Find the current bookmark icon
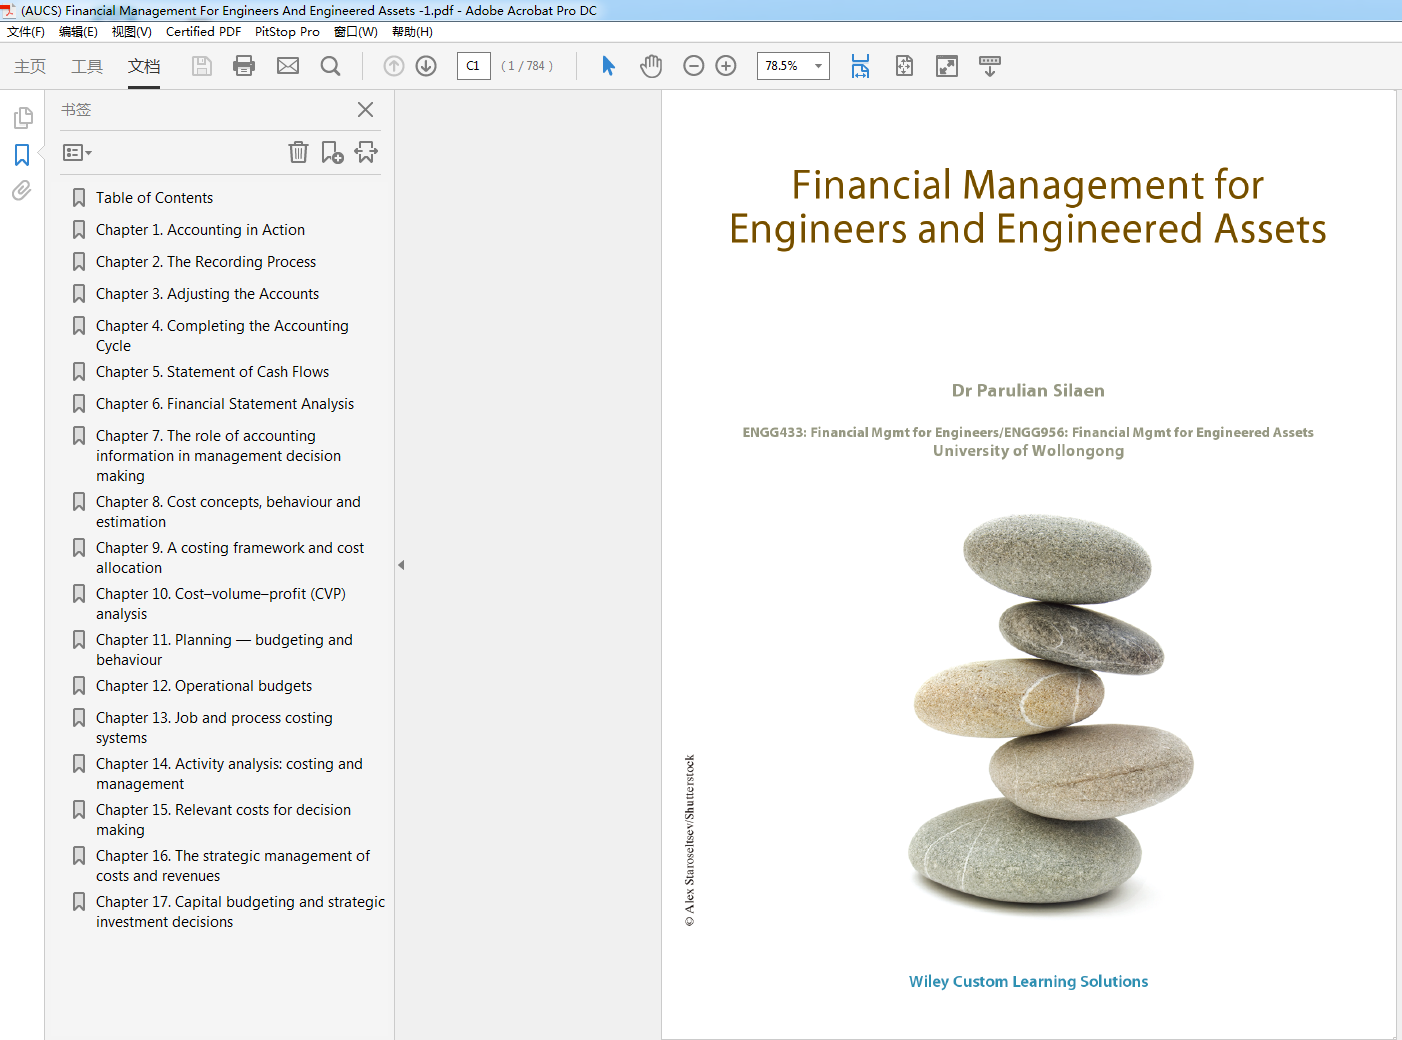This screenshot has width=1402, height=1040. click(x=366, y=152)
